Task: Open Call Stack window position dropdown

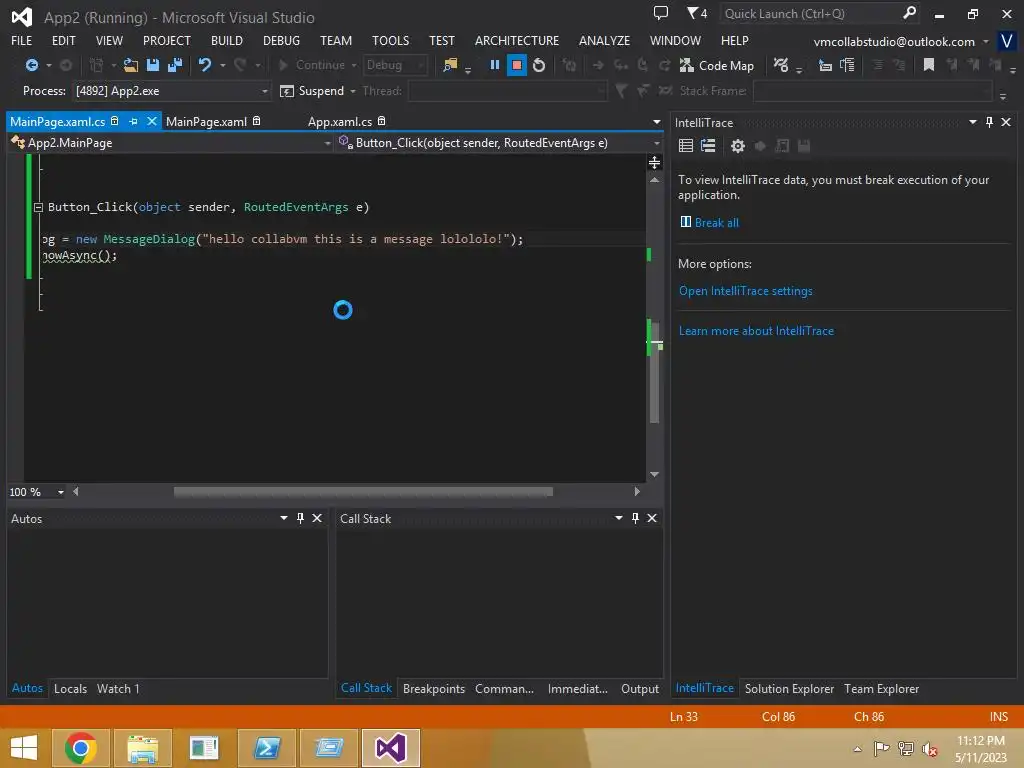Action: (x=618, y=518)
